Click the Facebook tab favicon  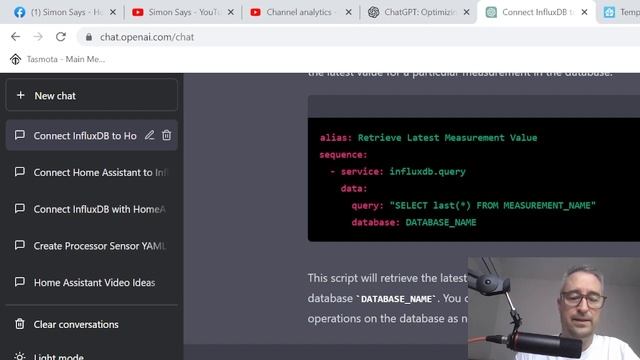coord(19,12)
